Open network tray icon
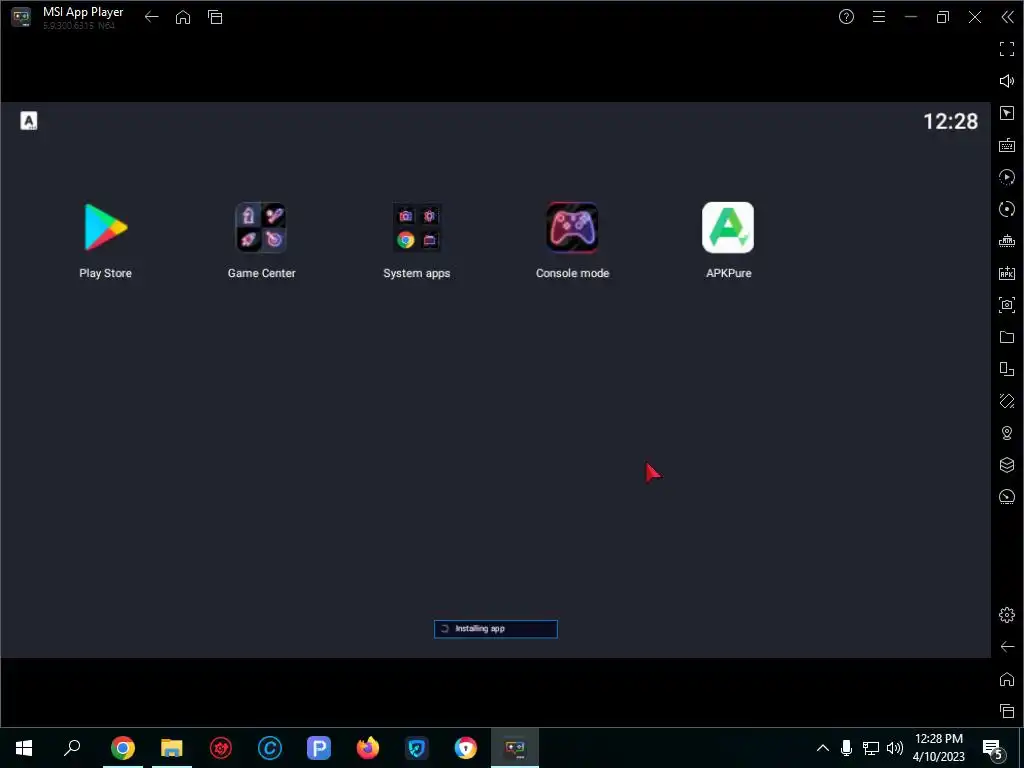This screenshot has height=768, width=1024. point(871,748)
